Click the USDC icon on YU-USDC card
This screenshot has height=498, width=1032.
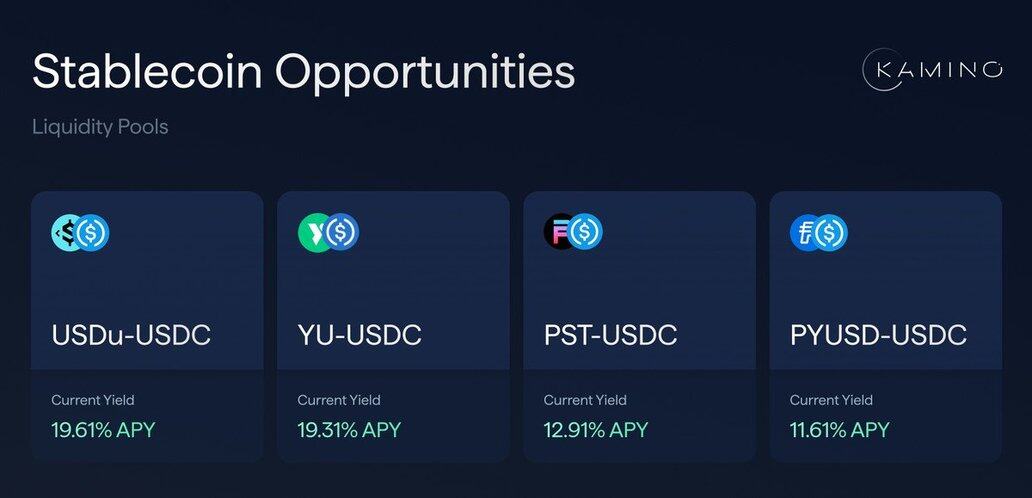click(x=342, y=232)
